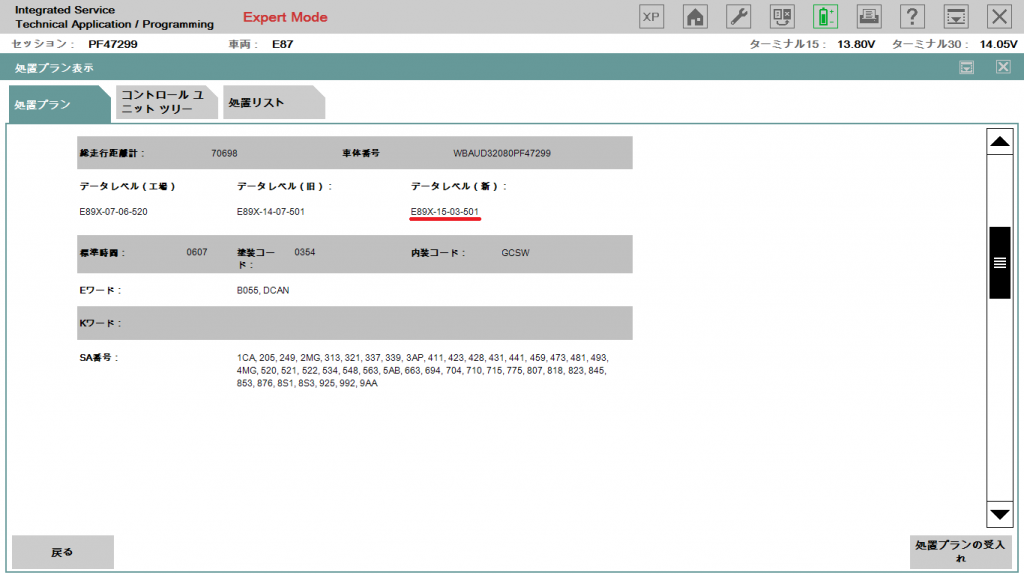Open the green battery status icon

click(825, 16)
